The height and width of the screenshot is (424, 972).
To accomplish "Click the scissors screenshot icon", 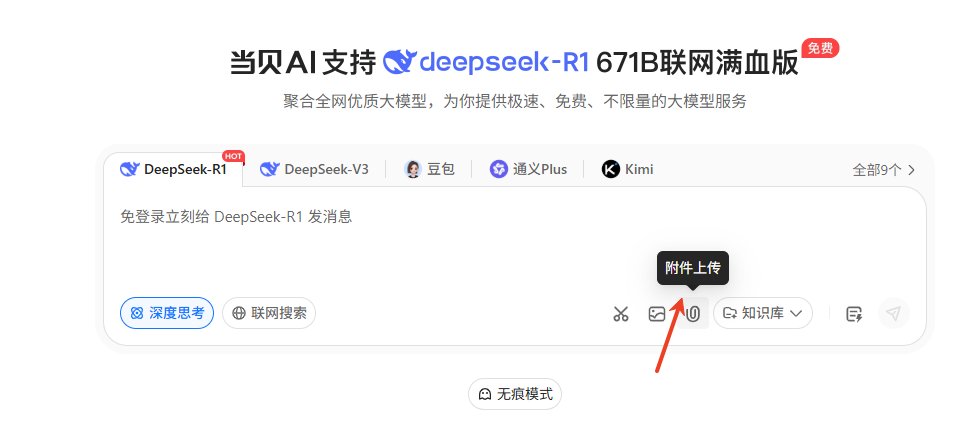I will point(621,314).
